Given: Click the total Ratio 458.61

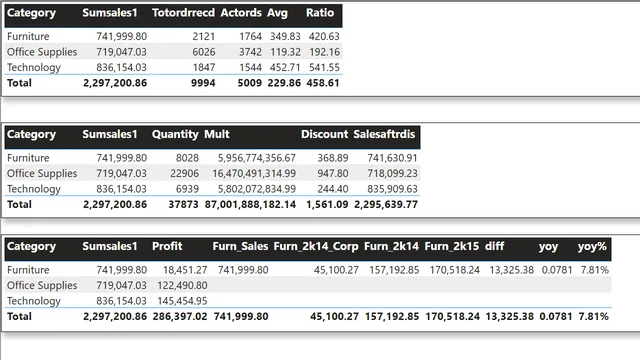Looking at the screenshot, I should [323, 83].
